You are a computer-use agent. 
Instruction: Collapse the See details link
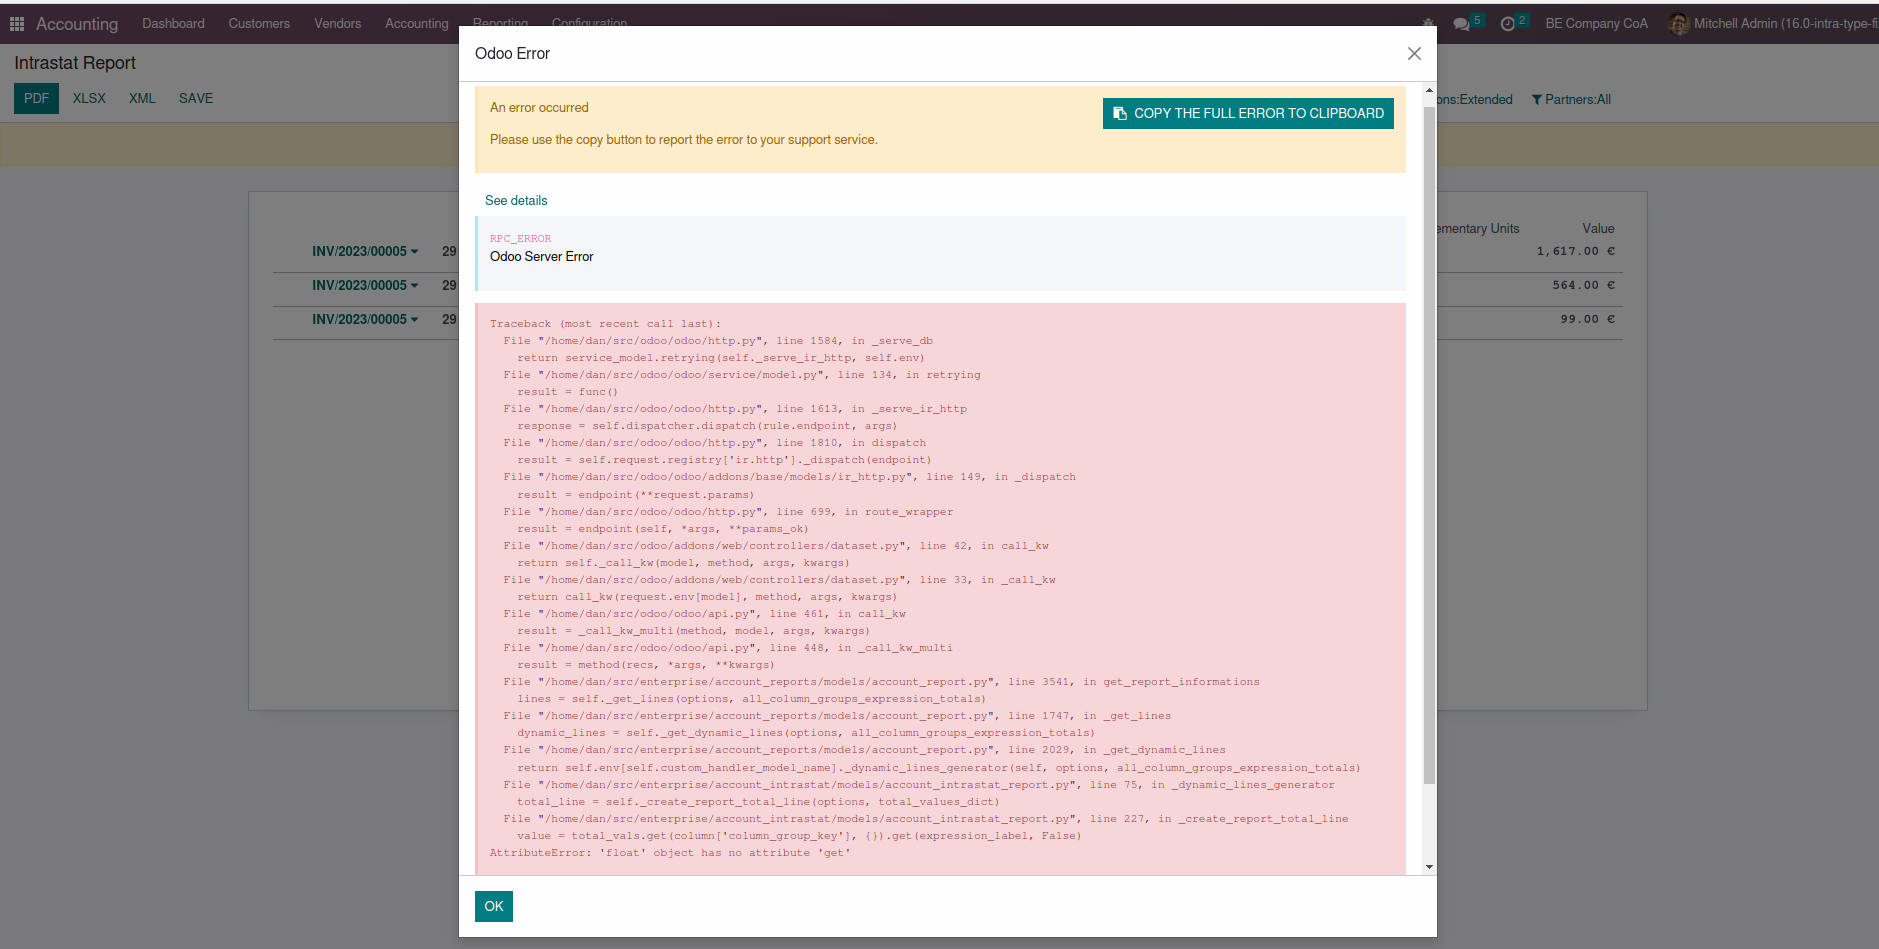[x=516, y=200]
